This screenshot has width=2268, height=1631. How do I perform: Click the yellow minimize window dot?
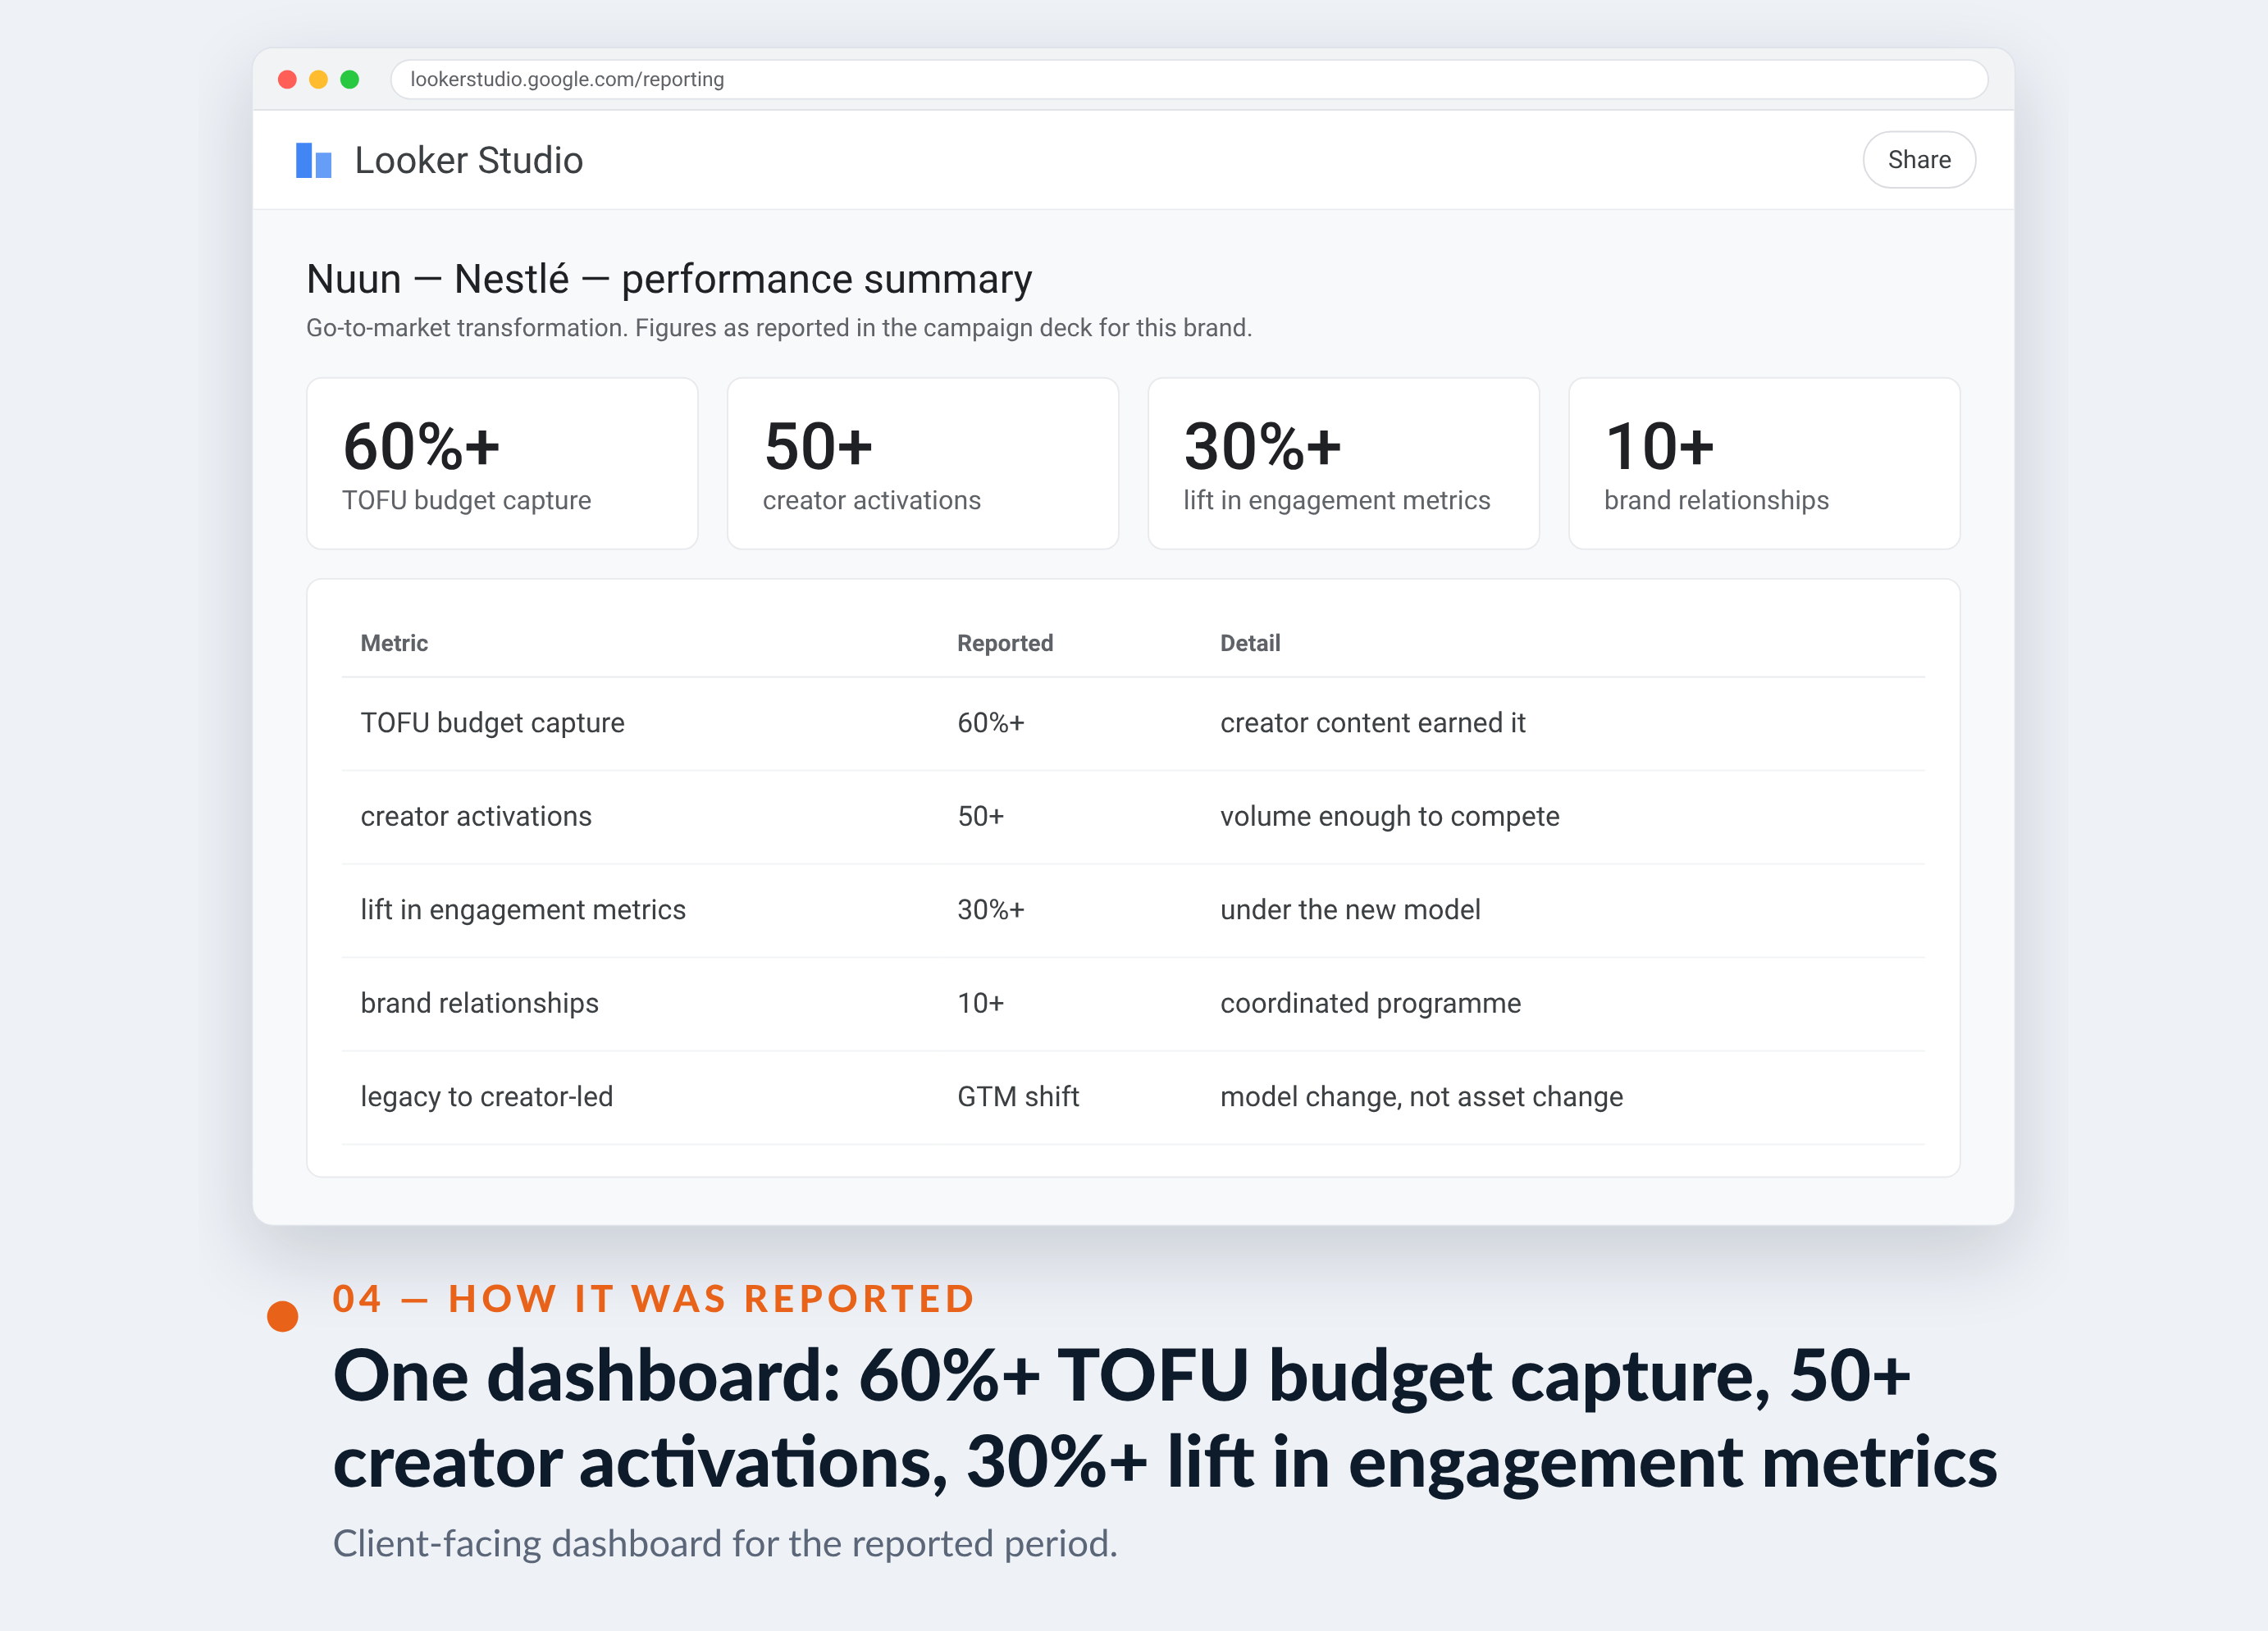coord(318,79)
